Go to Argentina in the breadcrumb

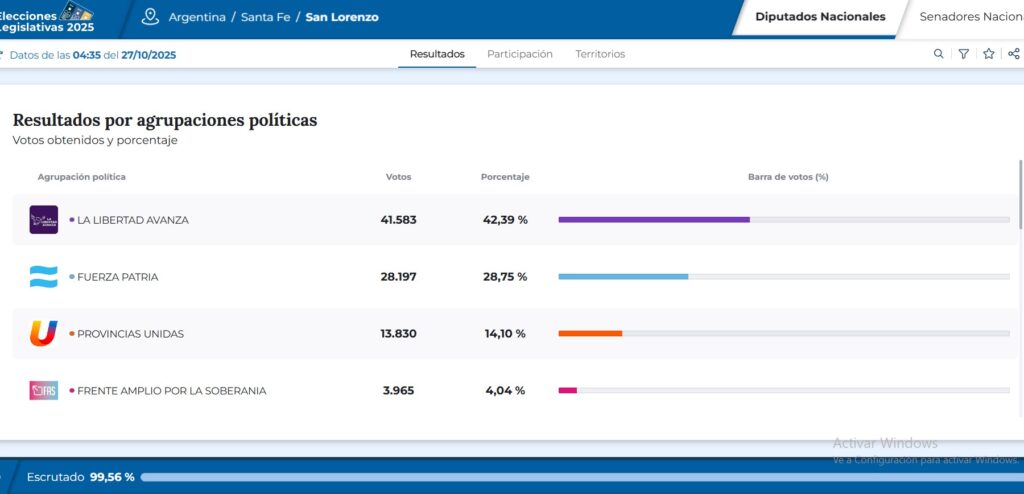(198, 17)
